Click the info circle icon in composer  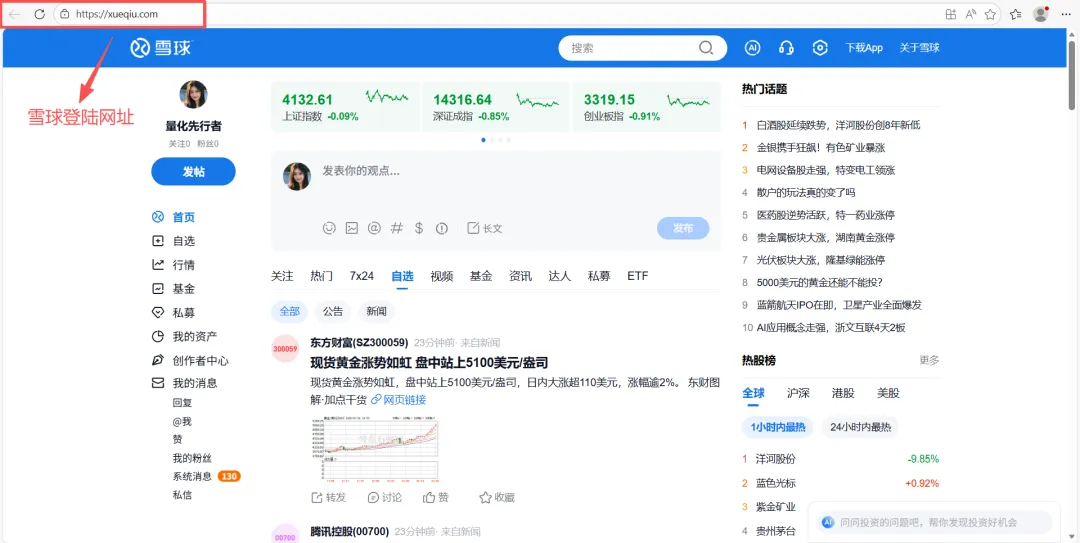[x=442, y=228]
